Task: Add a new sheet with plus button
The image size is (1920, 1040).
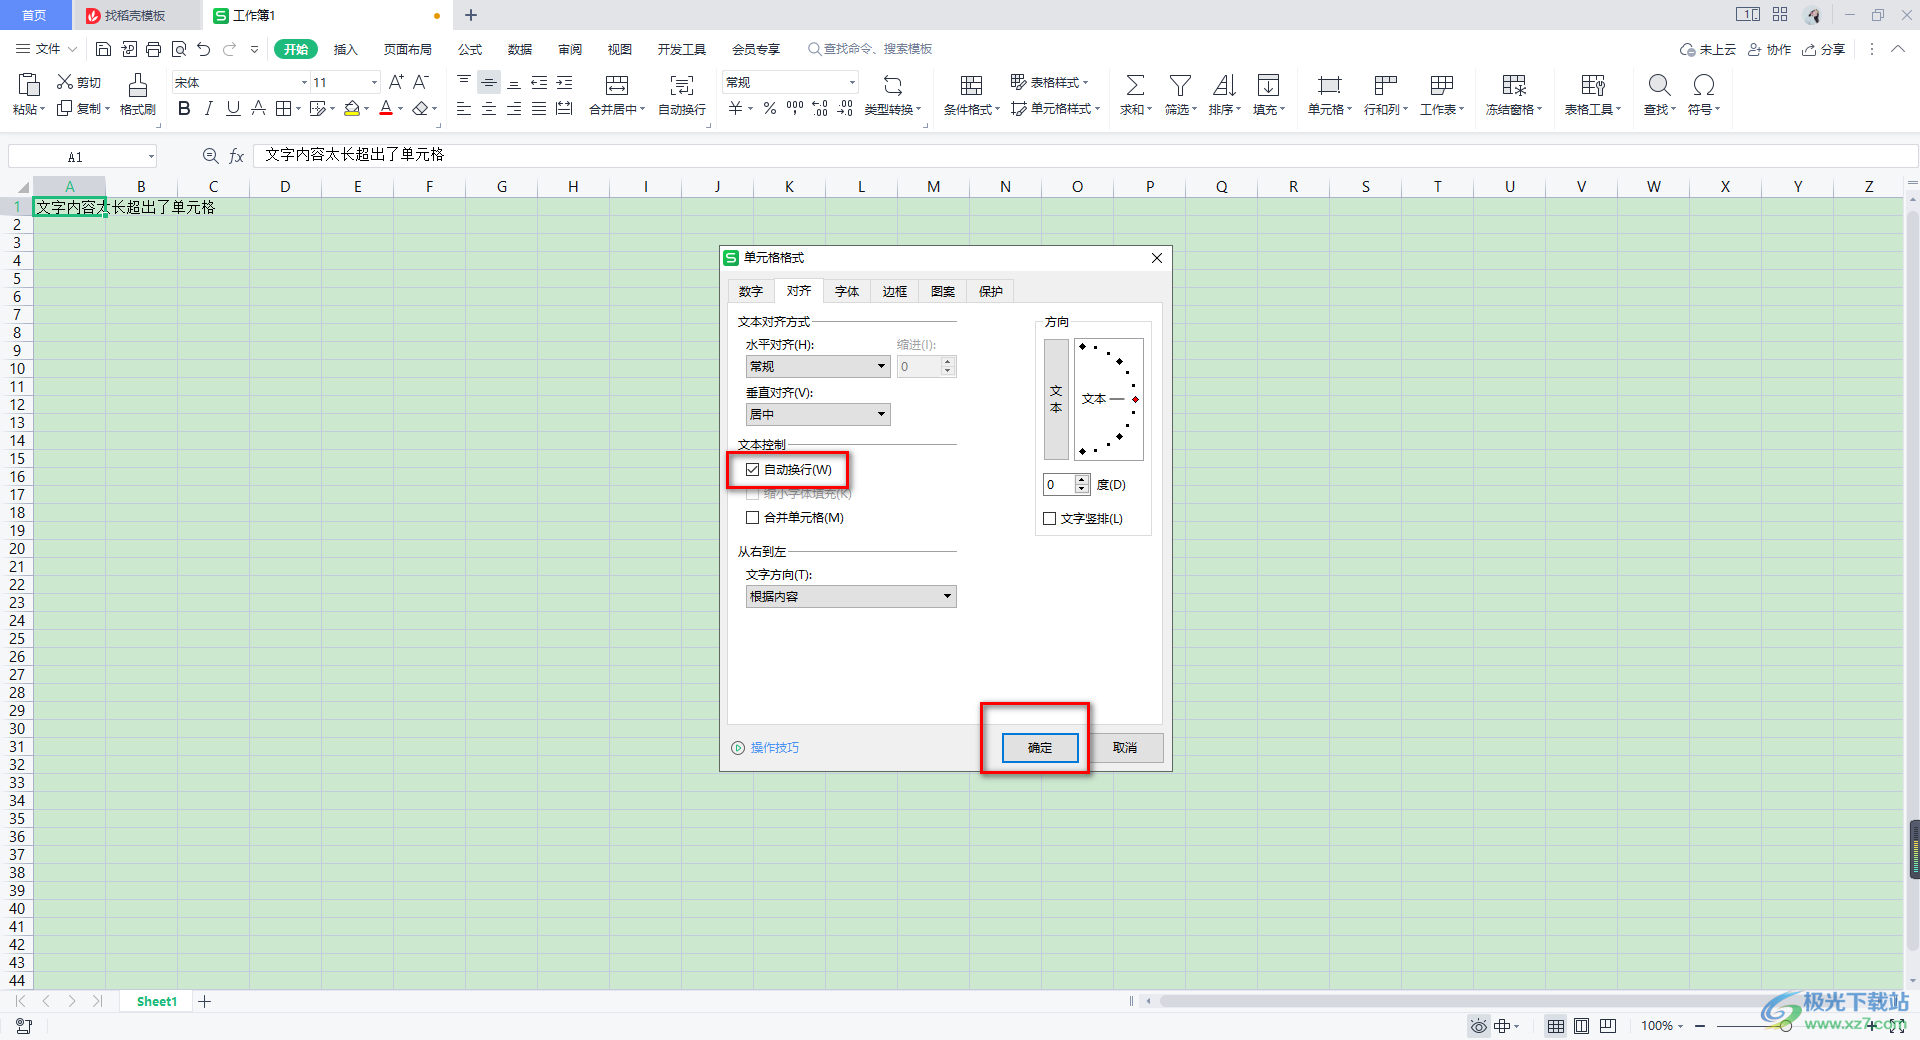Action: pos(205,1002)
